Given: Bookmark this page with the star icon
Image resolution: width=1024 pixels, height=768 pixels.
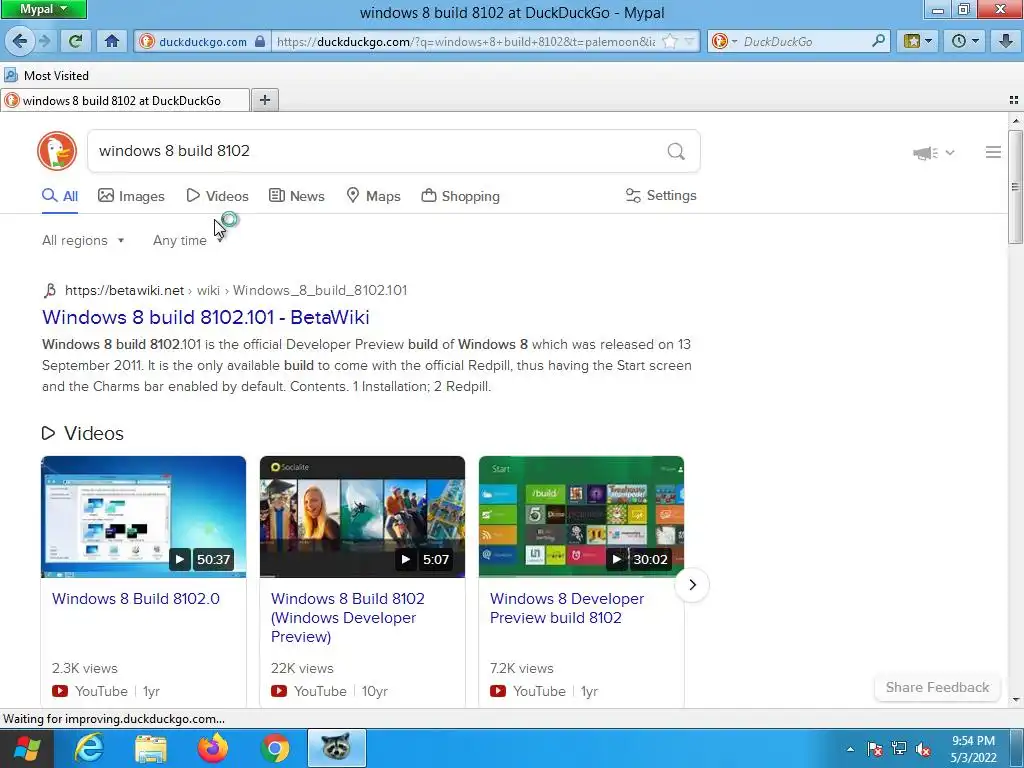Looking at the screenshot, I should [670, 42].
